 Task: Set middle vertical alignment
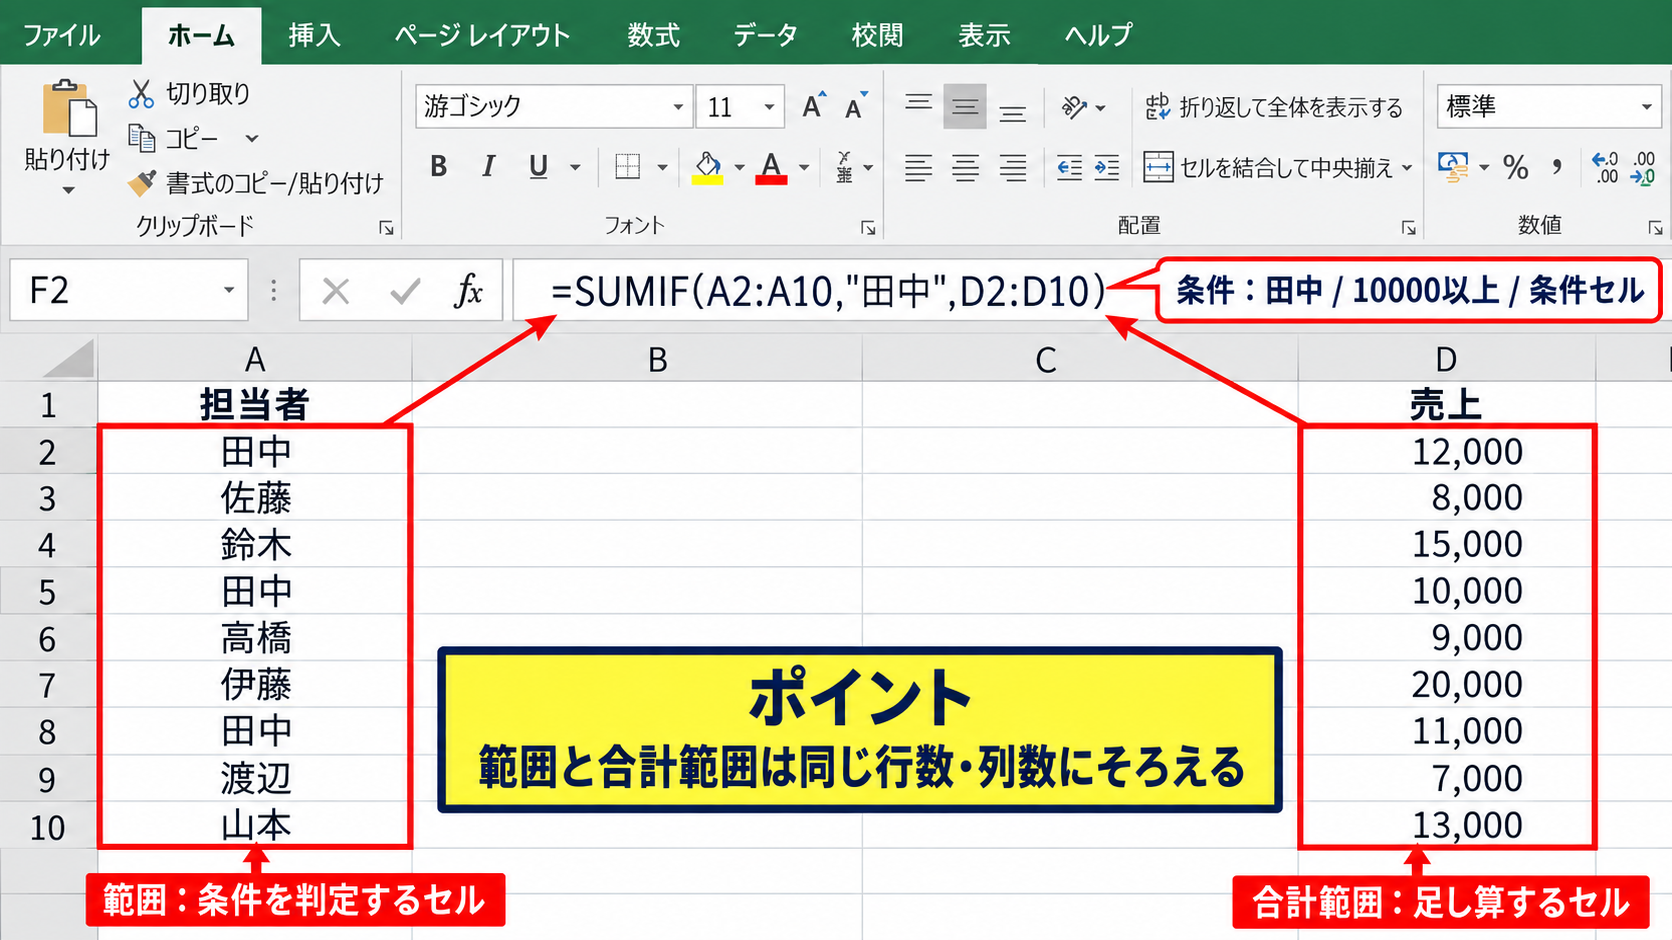click(965, 106)
